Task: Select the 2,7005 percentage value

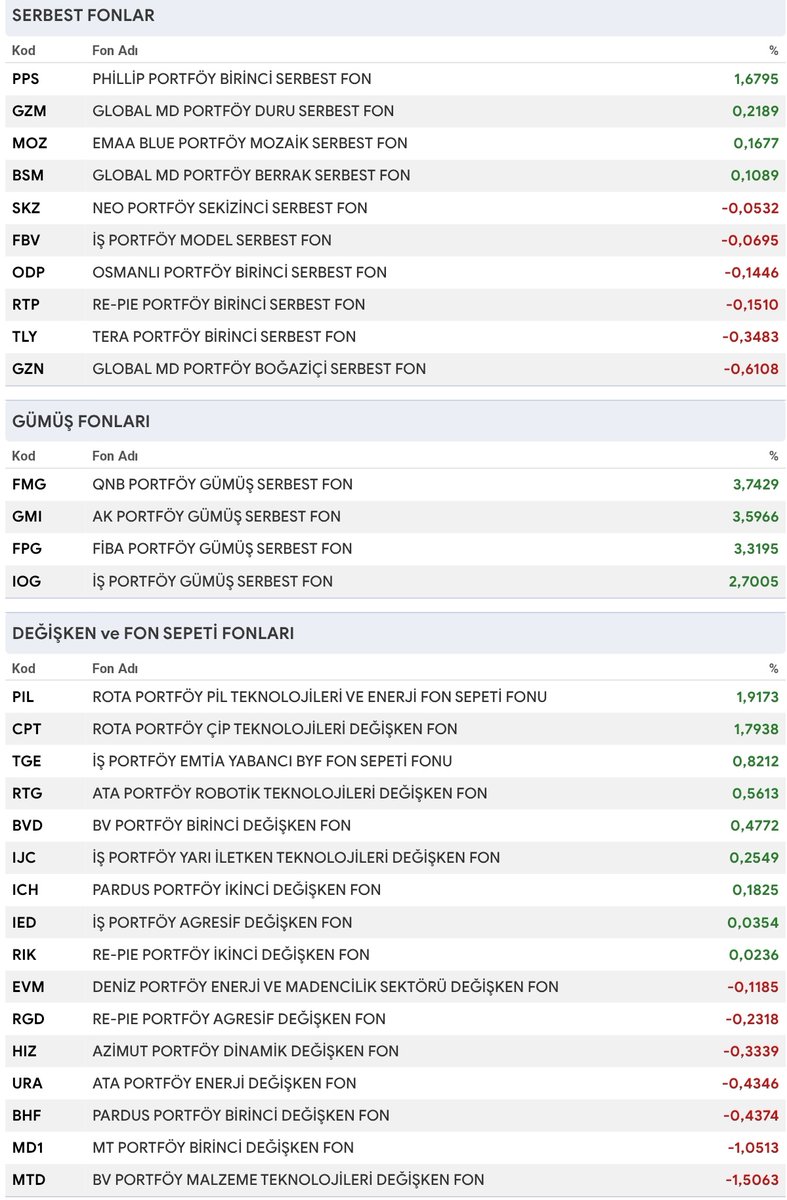Action: point(756,581)
